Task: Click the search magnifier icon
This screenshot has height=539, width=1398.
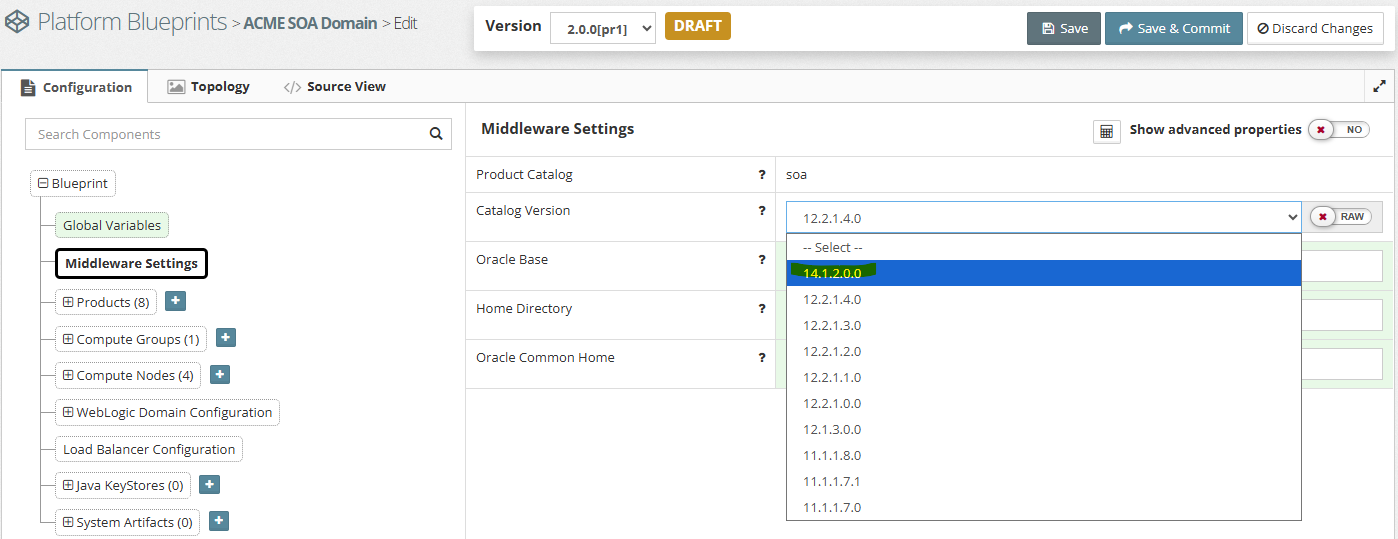Action: [x=435, y=134]
